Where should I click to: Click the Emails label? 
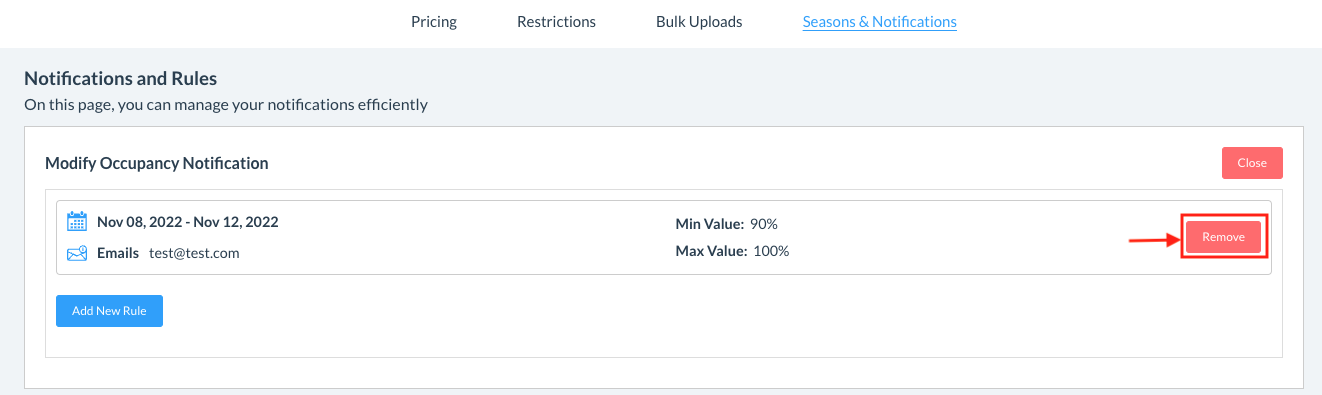118,253
